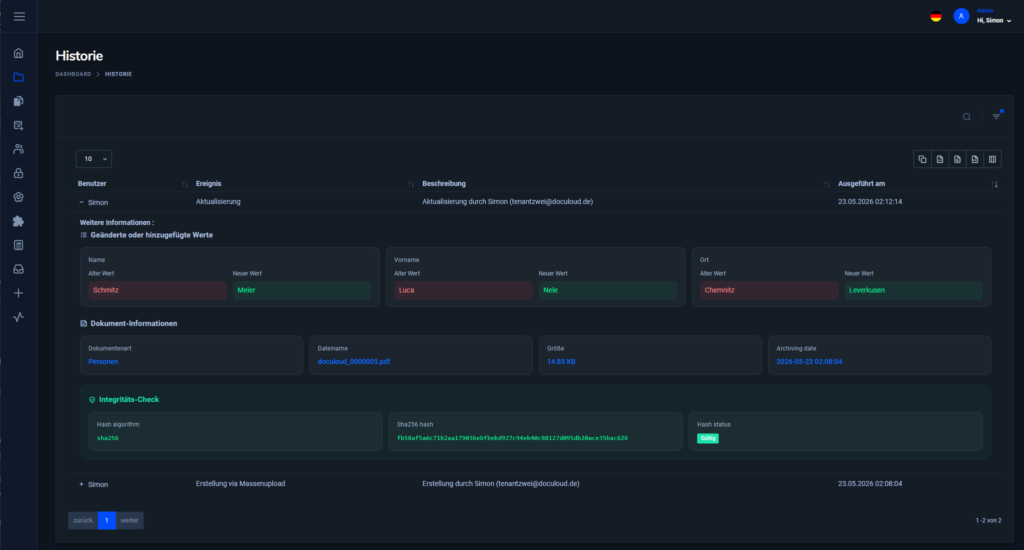Sort by Benutzer column arrows
This screenshot has height=550, width=1024.
(x=185, y=184)
